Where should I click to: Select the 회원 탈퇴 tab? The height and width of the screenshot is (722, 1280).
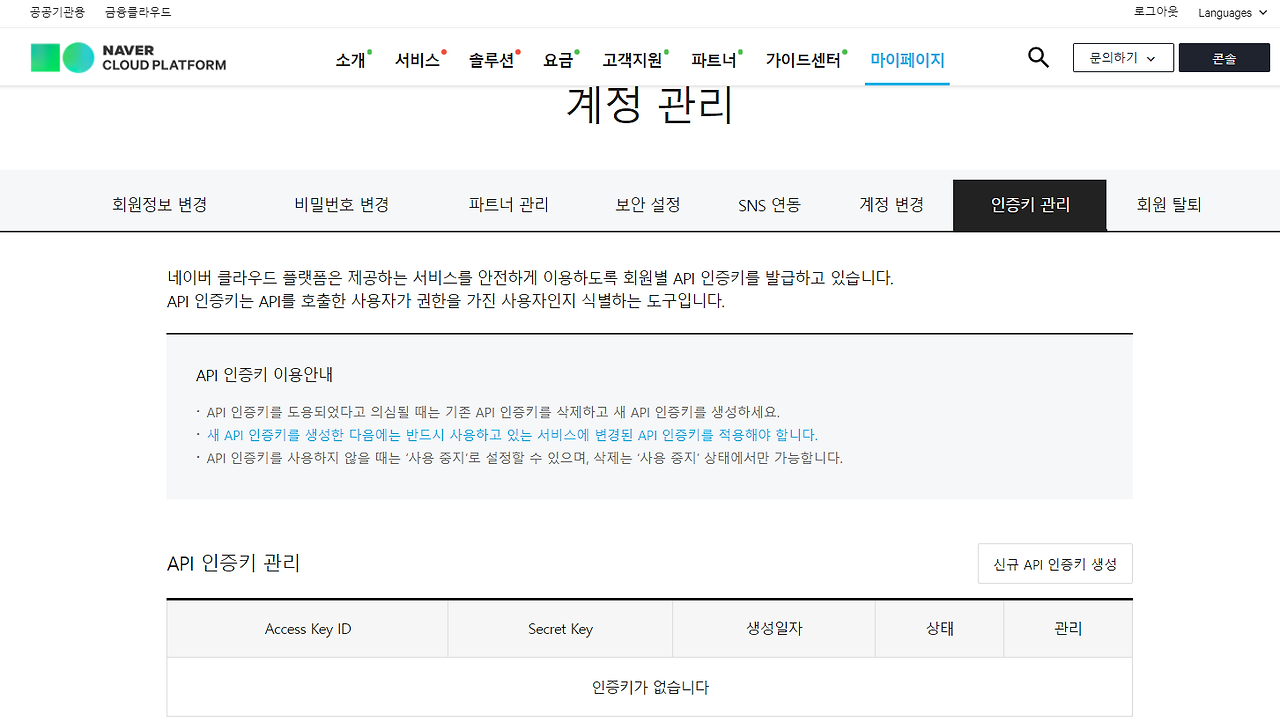coord(1168,203)
